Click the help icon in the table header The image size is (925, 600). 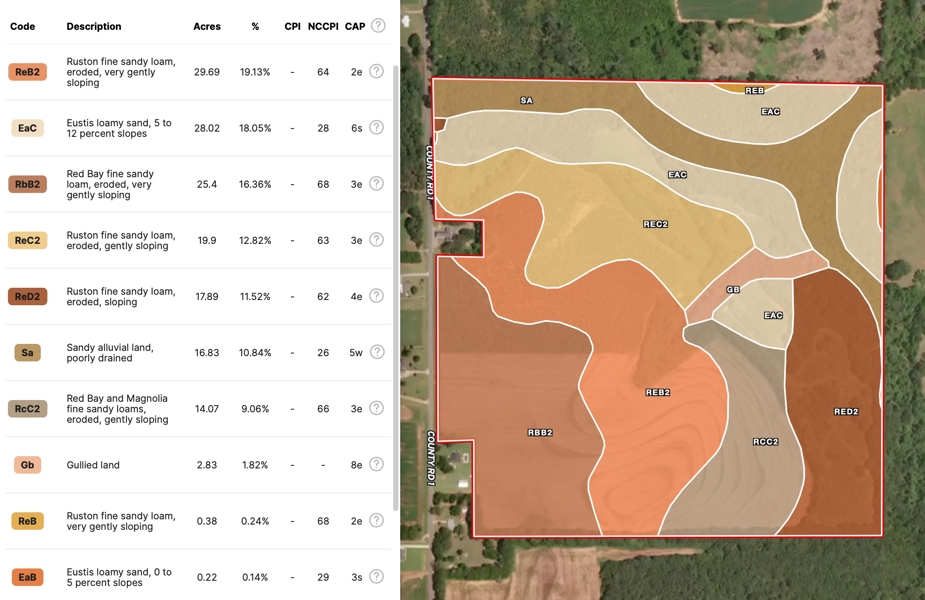click(x=378, y=26)
